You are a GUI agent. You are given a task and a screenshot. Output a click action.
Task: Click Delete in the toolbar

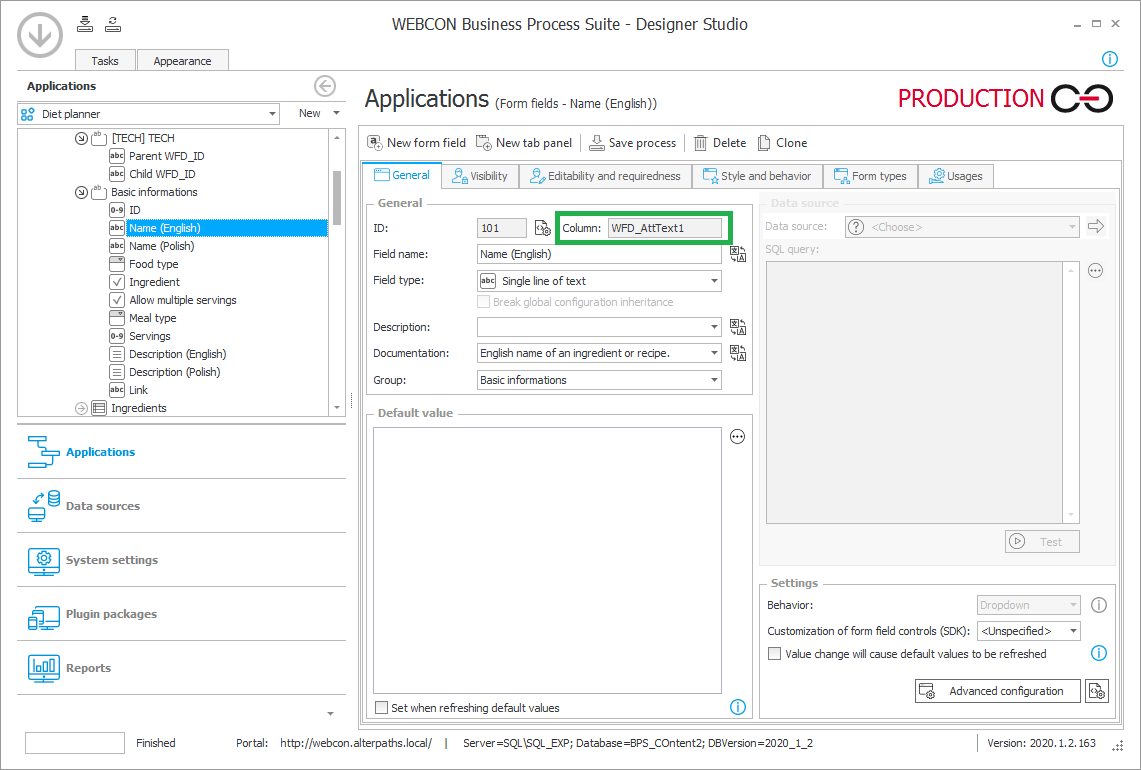[720, 143]
